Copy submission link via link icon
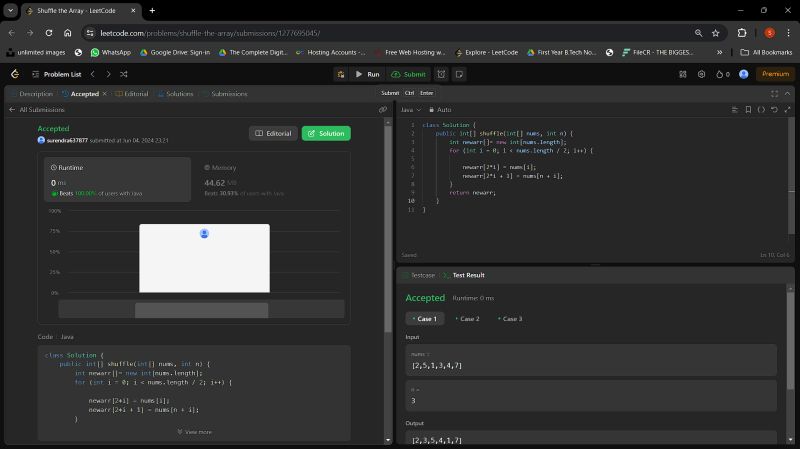 (382, 109)
